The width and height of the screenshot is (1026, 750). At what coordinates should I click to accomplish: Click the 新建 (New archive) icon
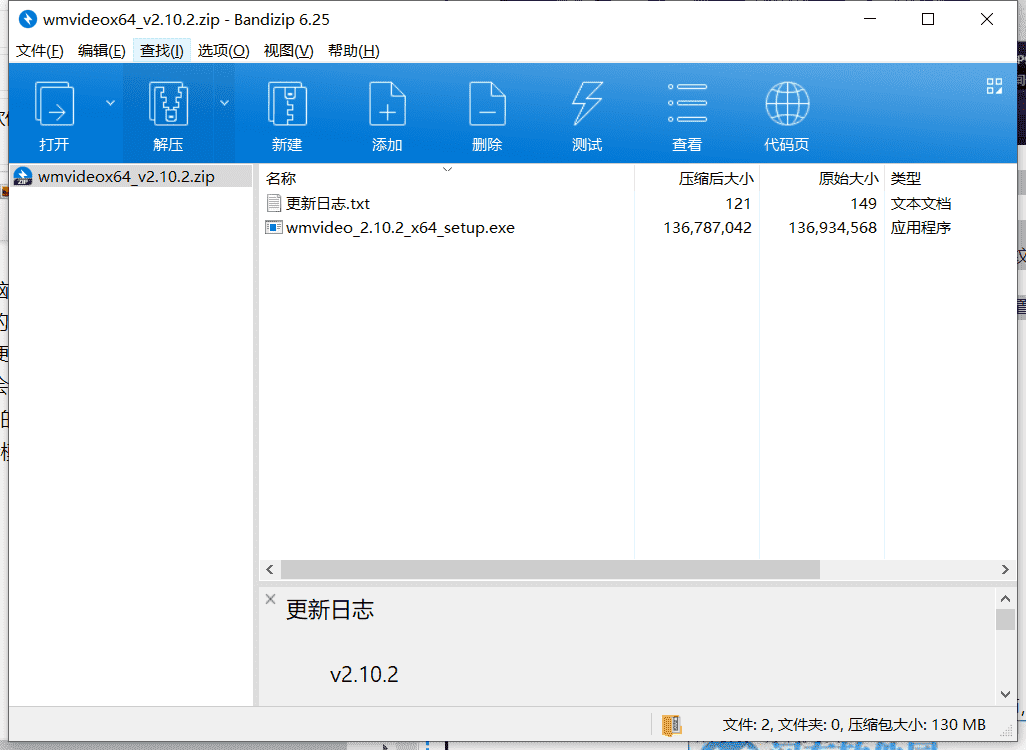[x=287, y=103]
